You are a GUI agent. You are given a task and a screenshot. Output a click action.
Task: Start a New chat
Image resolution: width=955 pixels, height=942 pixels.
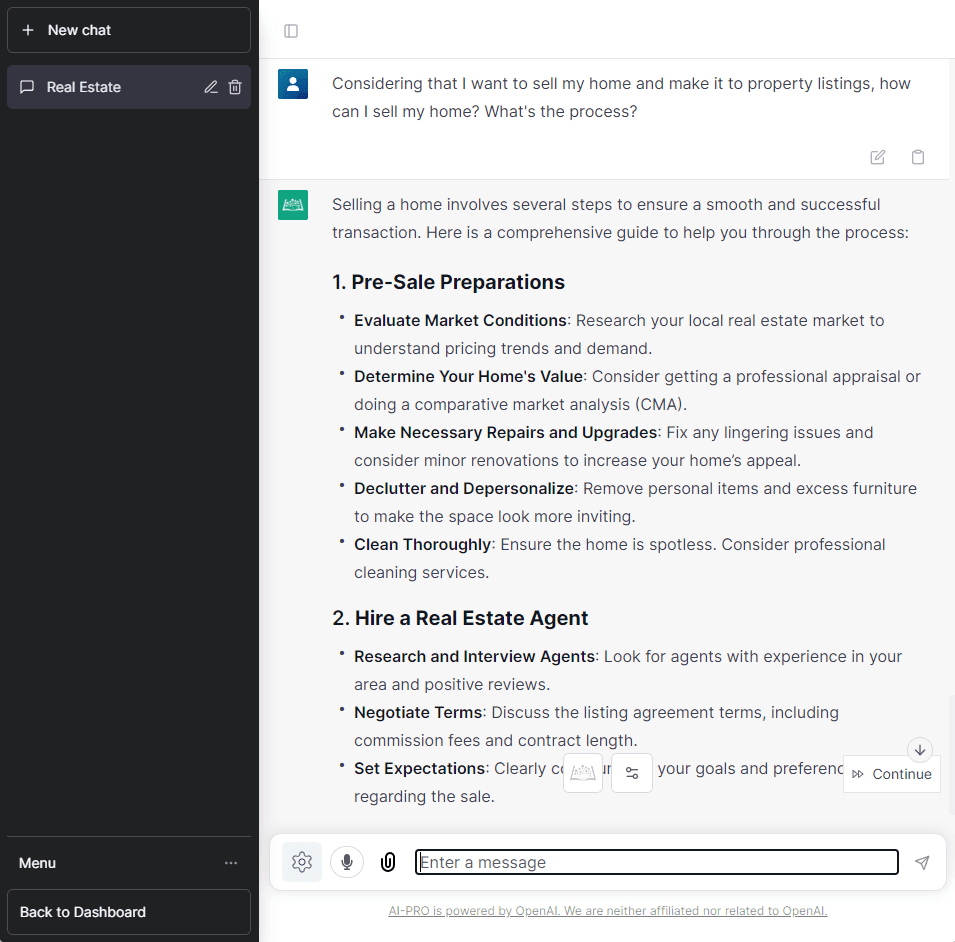pos(129,30)
